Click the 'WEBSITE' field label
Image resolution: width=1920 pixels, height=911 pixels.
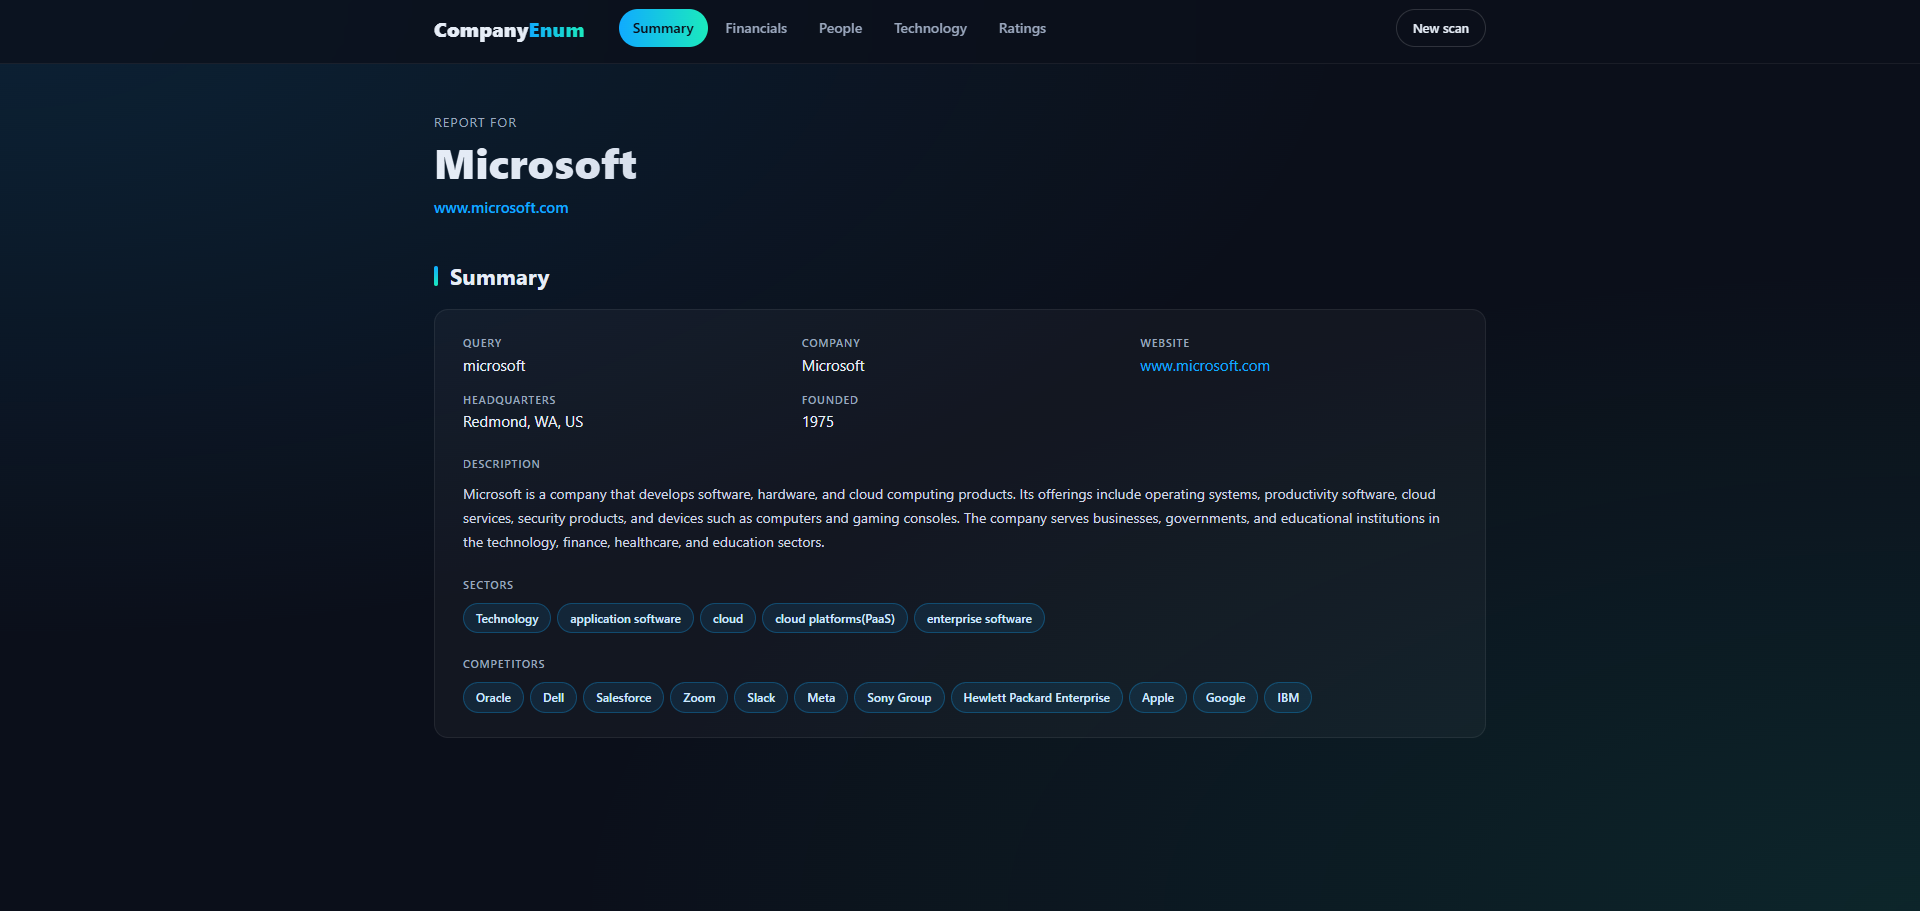click(1165, 343)
